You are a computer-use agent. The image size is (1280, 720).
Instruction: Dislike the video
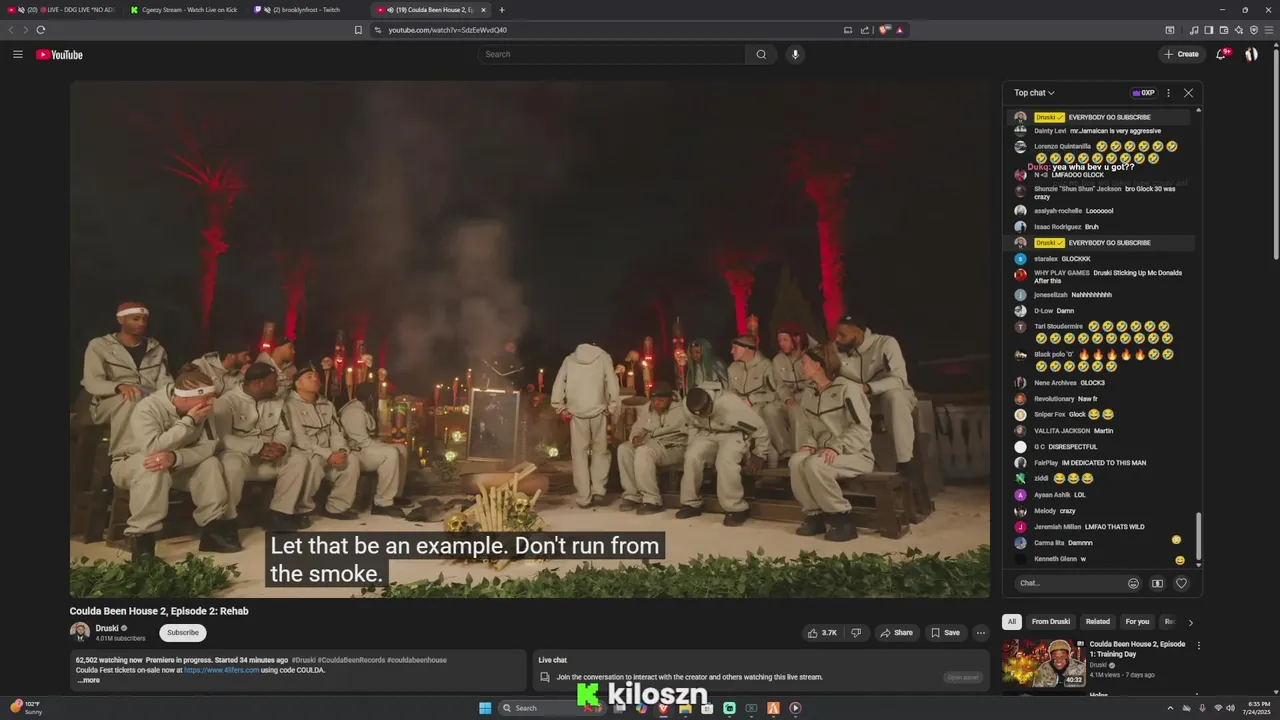[855, 632]
